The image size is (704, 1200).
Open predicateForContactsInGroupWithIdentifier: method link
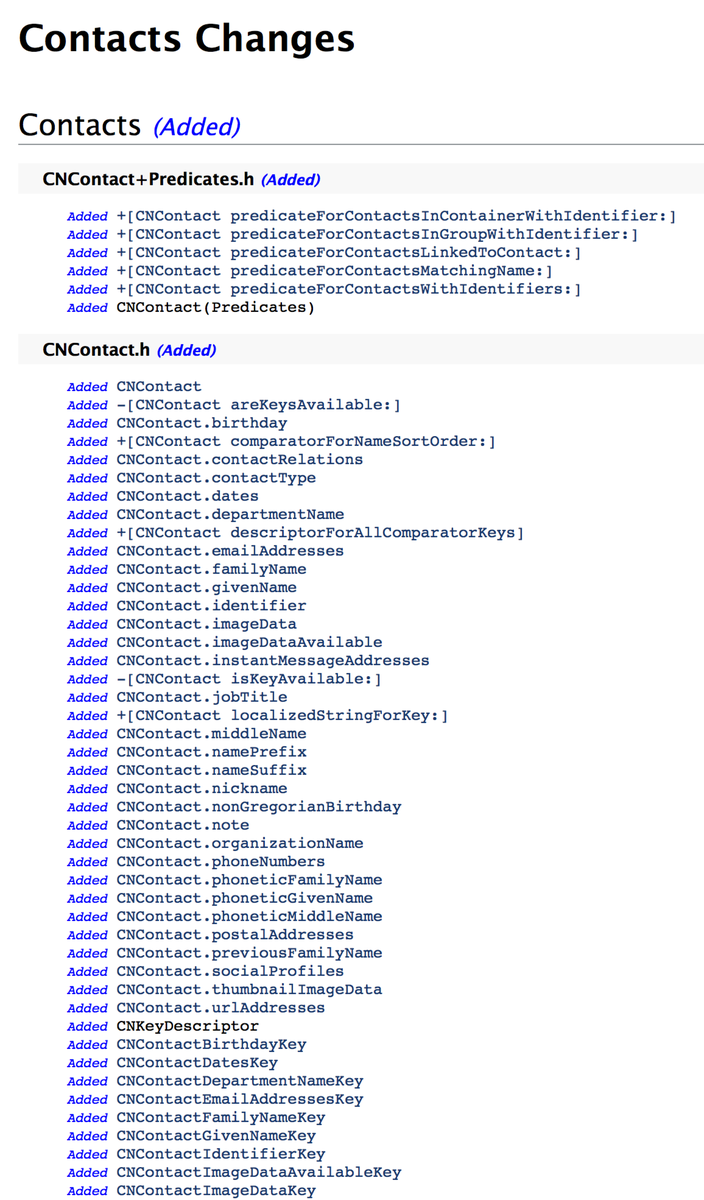377,234
